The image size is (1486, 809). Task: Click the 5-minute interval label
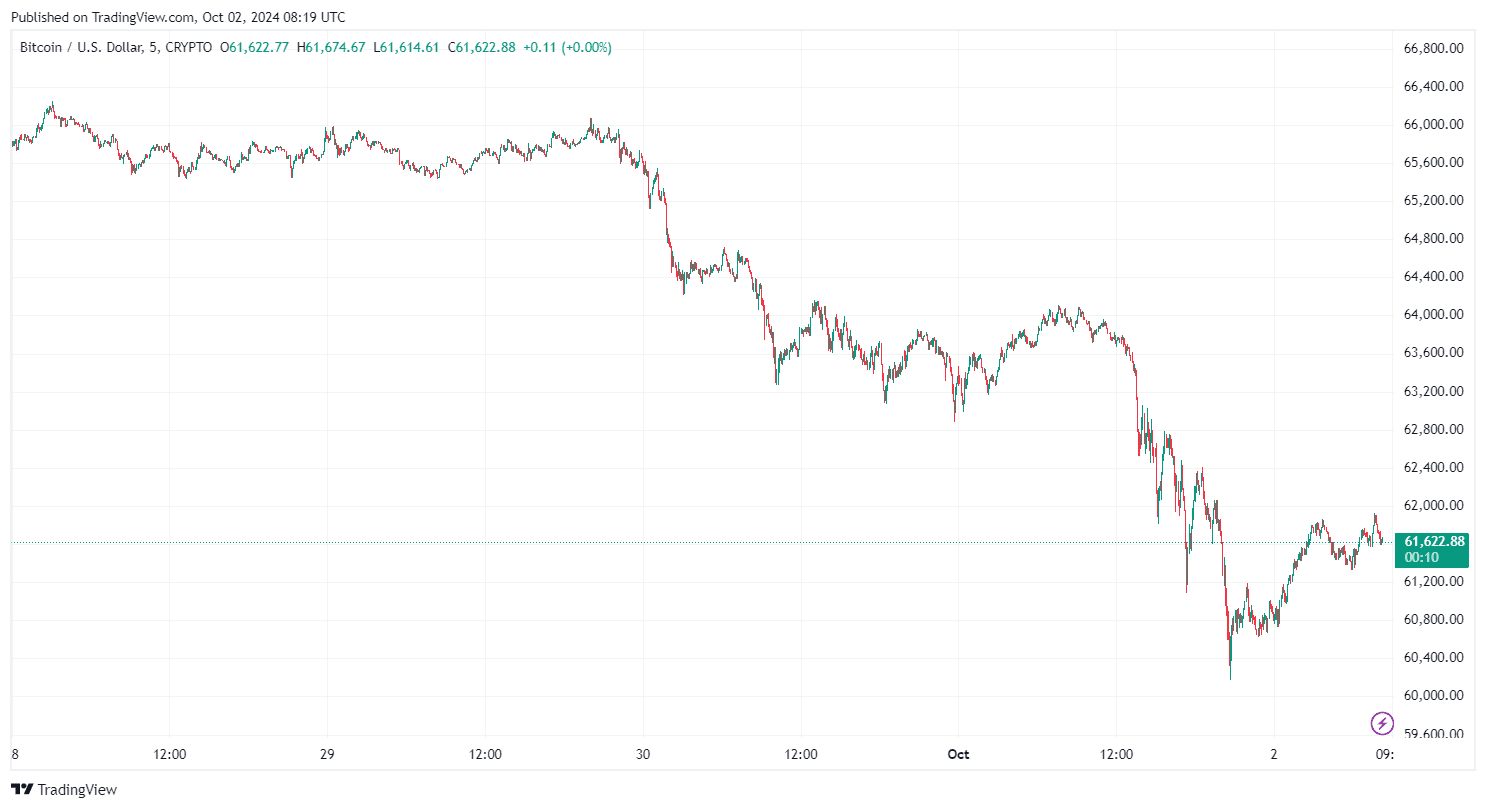tap(157, 47)
